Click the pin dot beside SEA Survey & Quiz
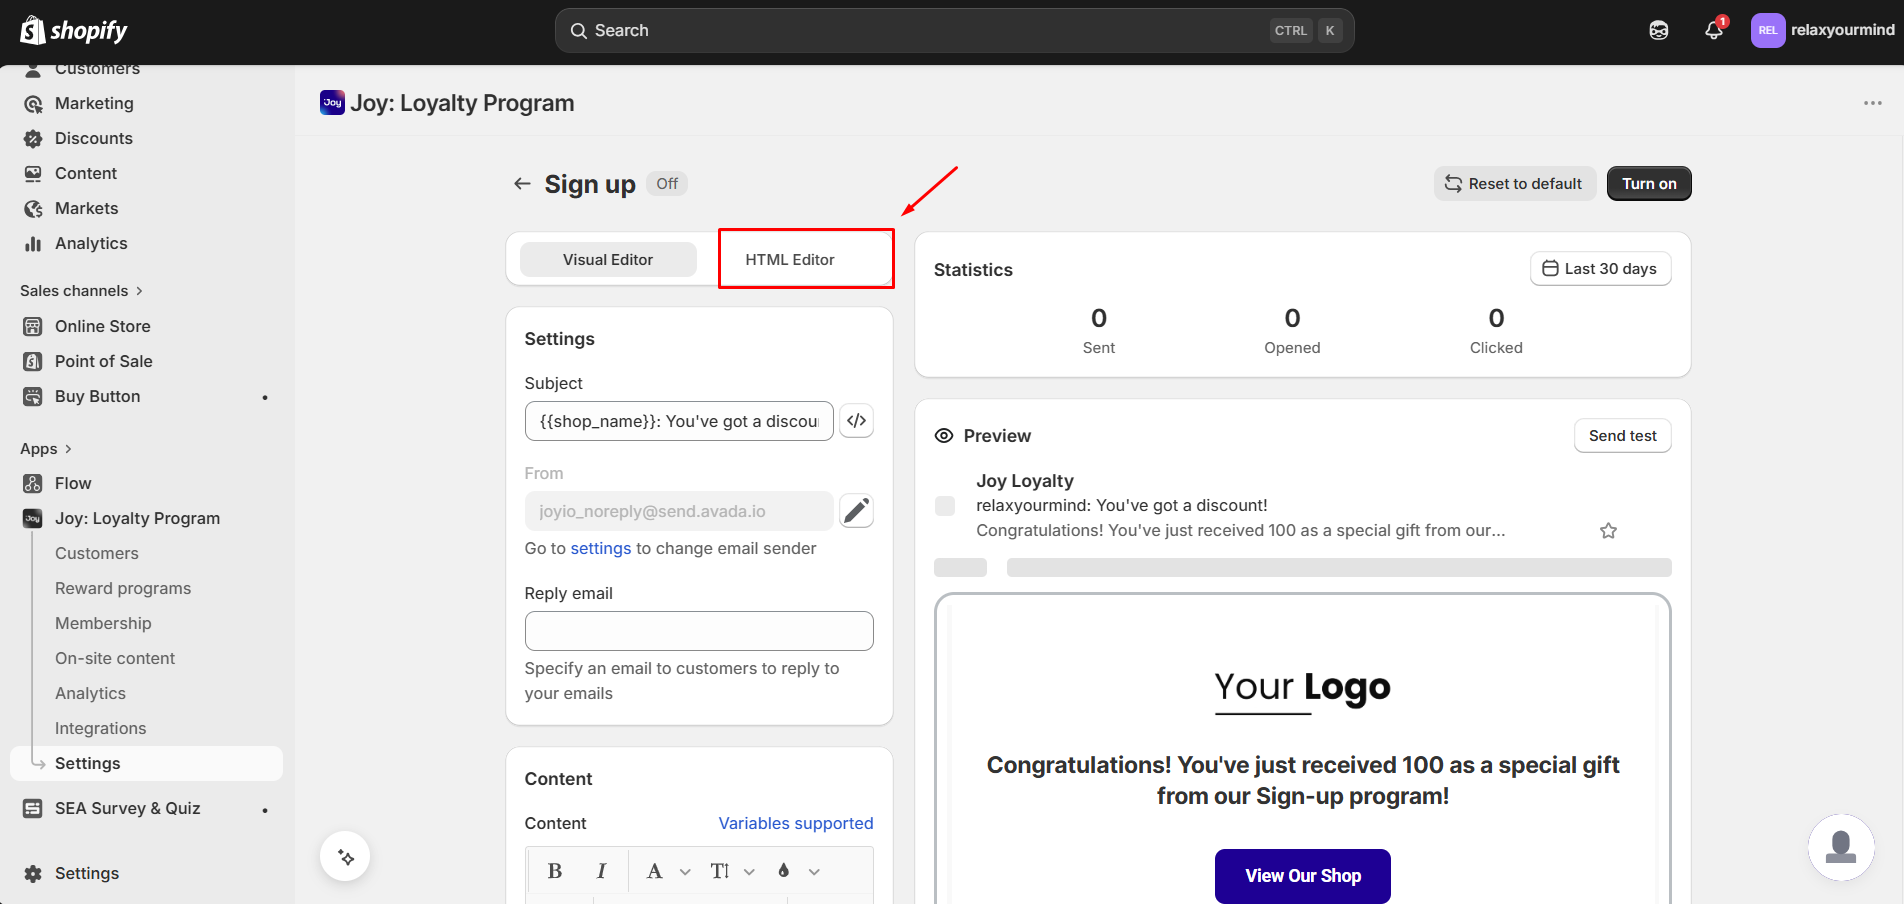 tap(265, 810)
